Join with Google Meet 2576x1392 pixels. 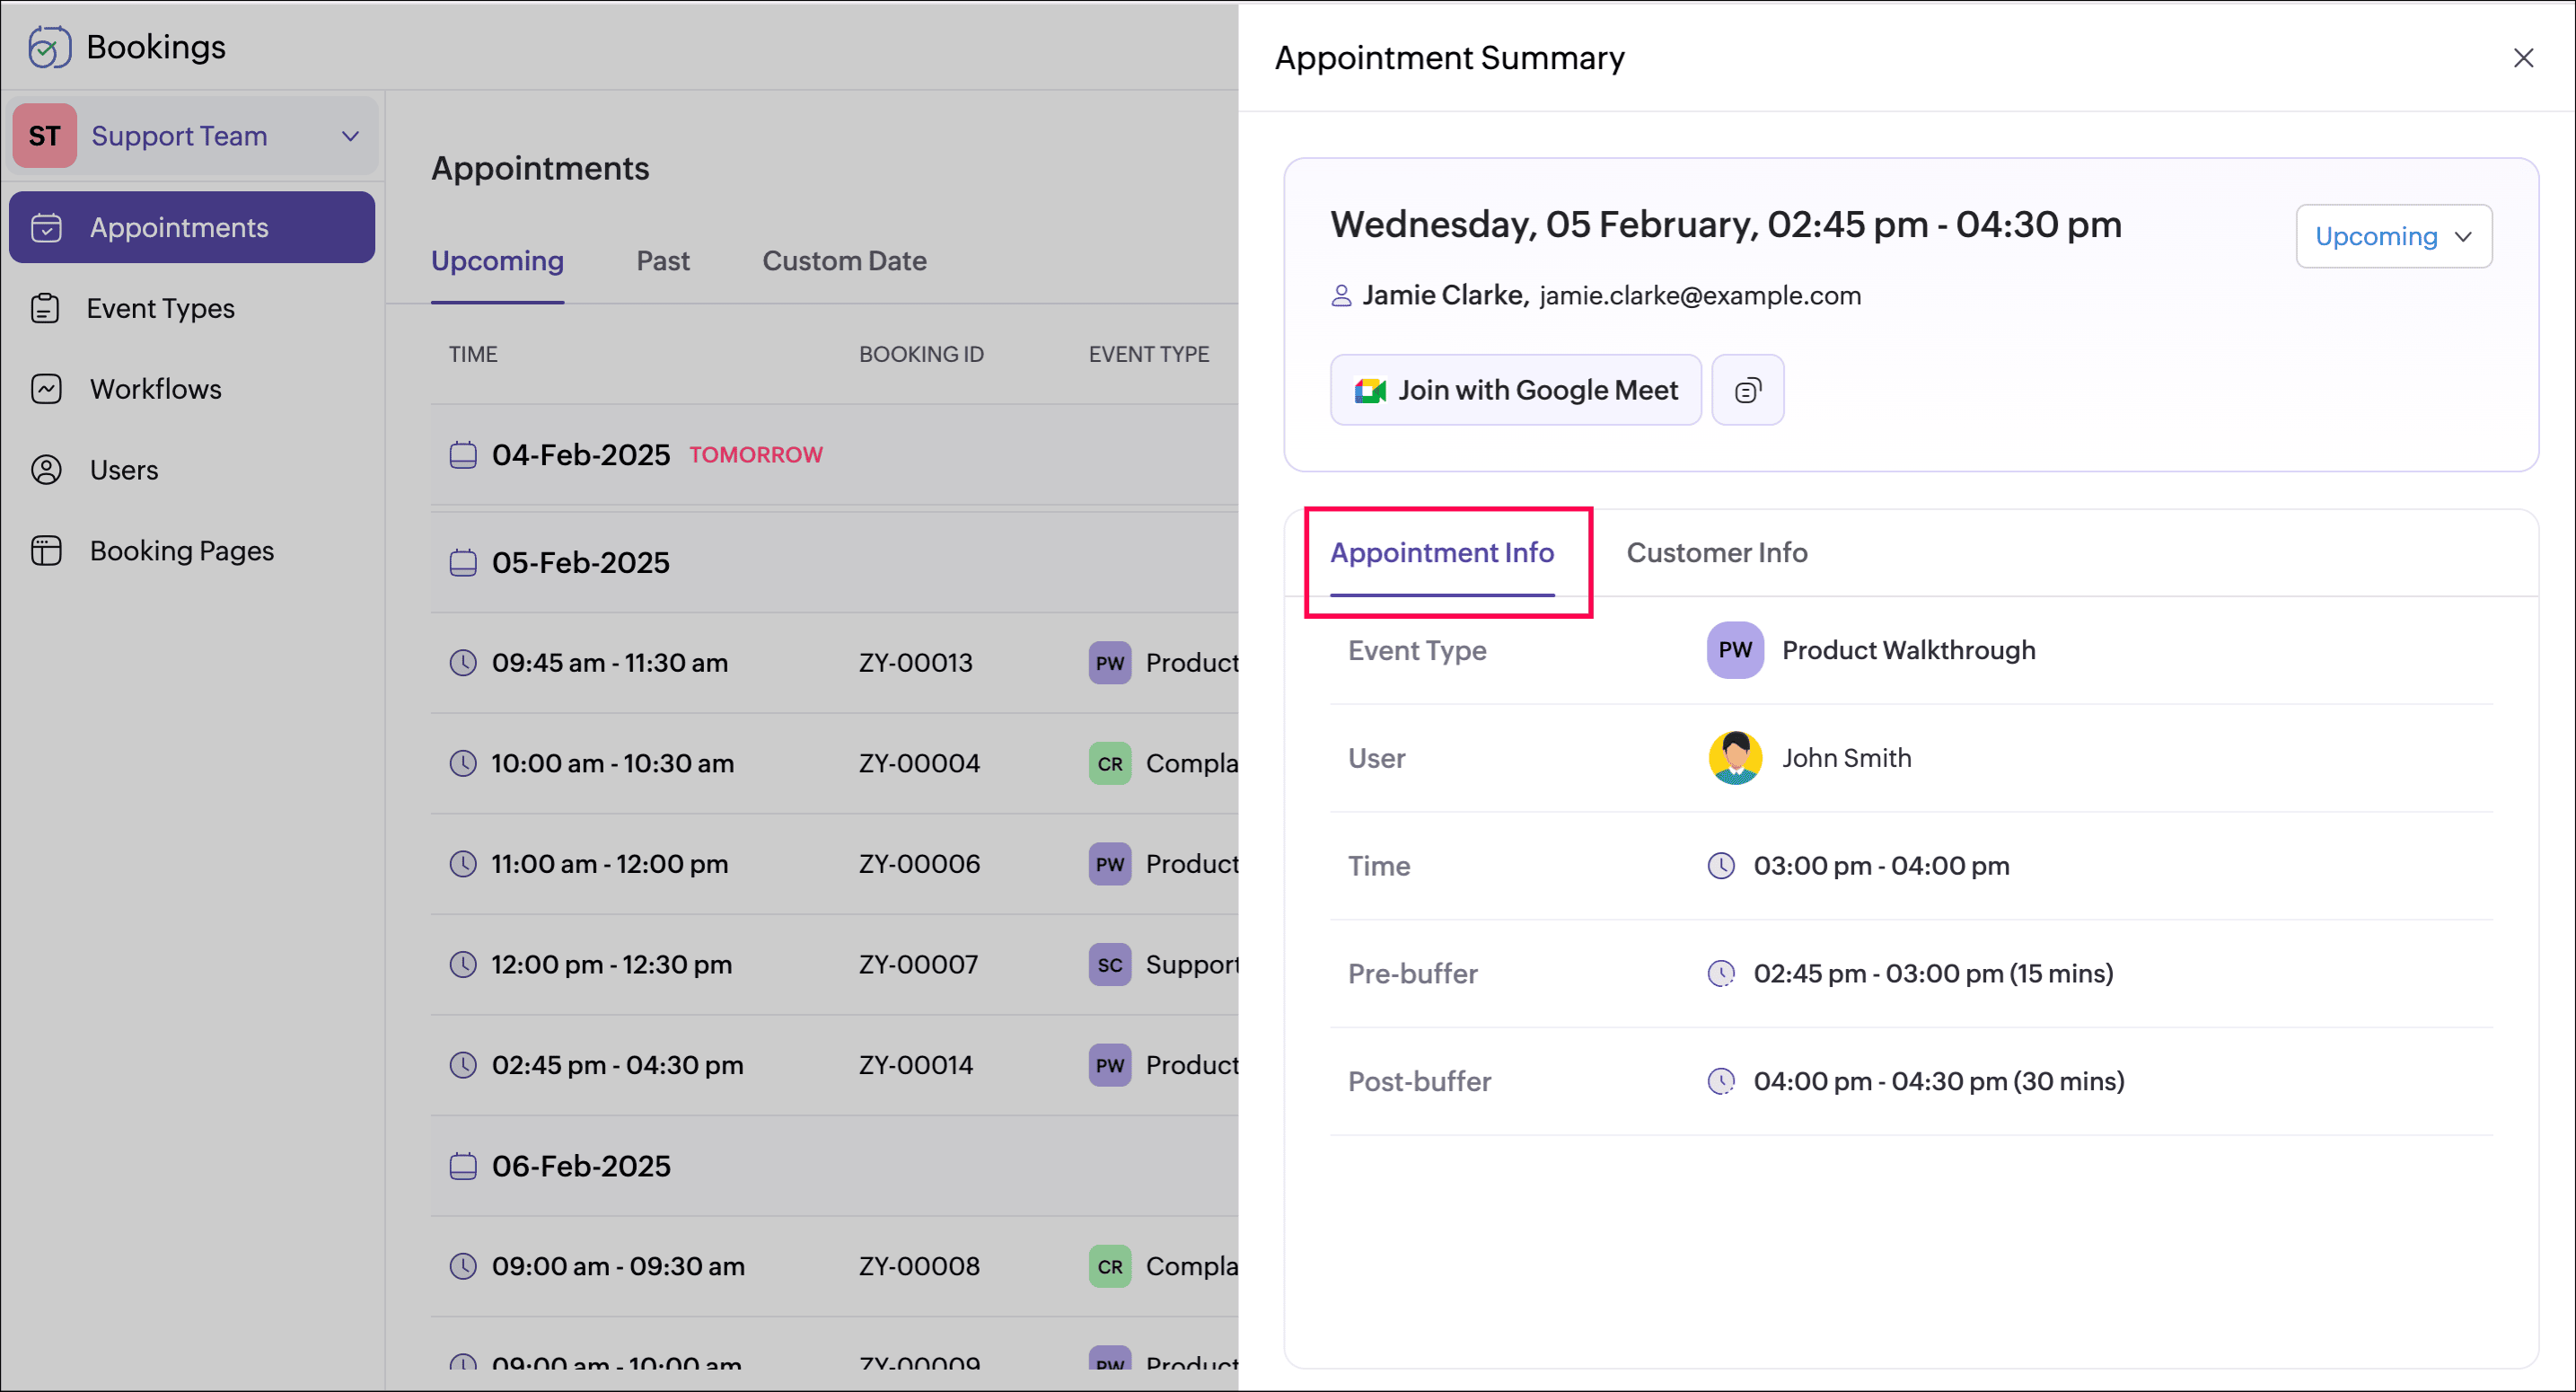(x=1515, y=390)
